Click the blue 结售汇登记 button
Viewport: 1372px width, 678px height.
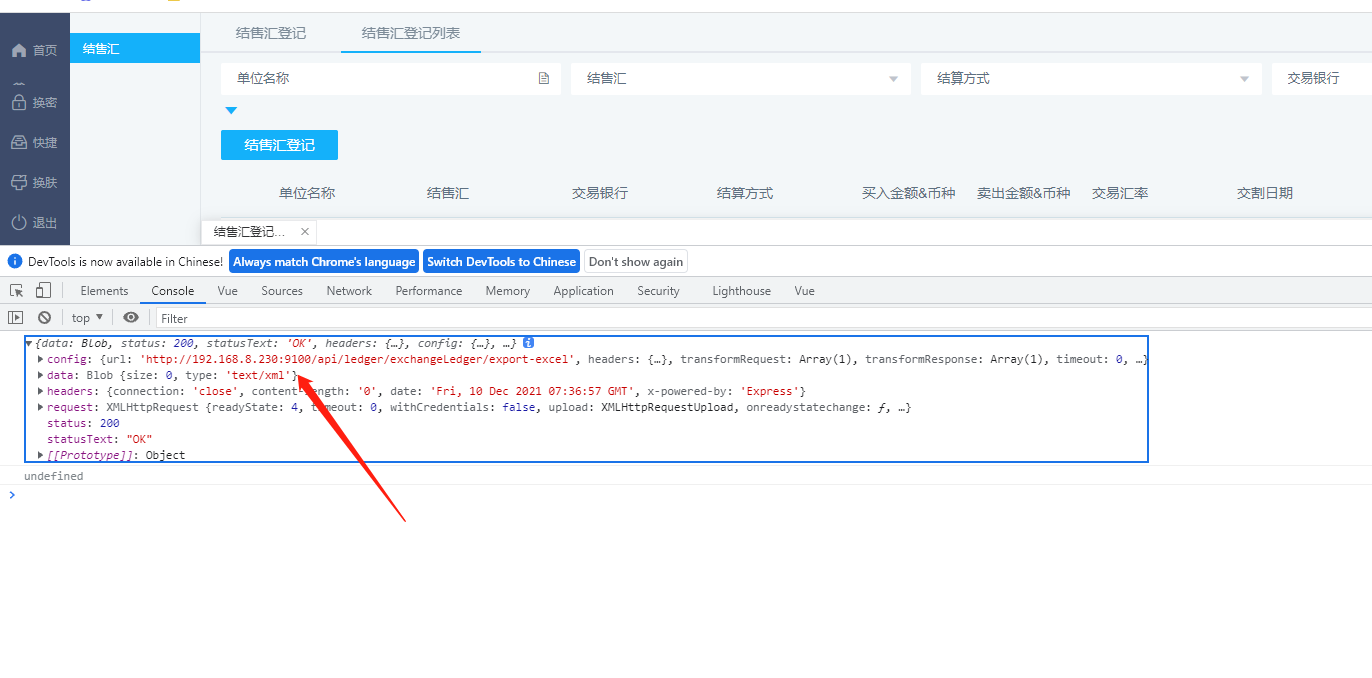point(279,144)
